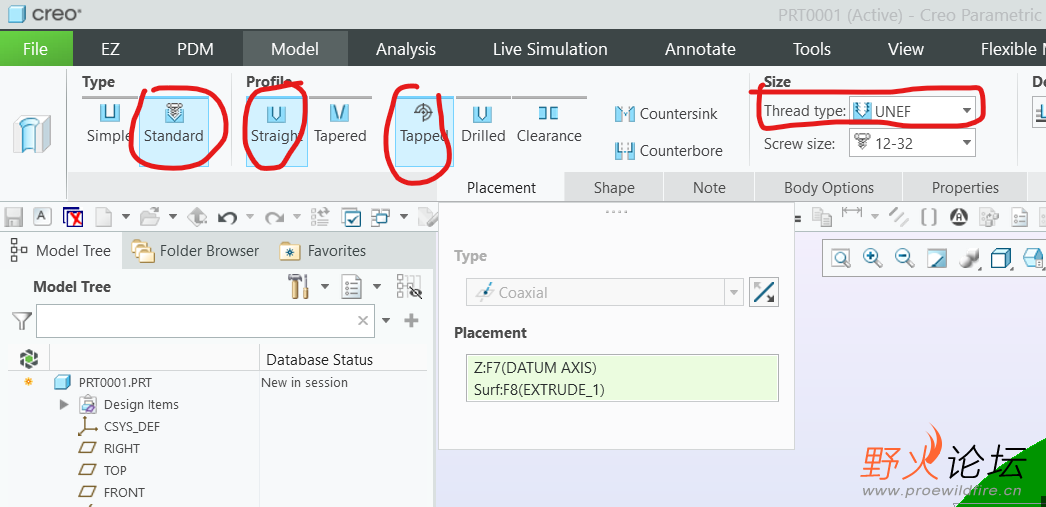The width and height of the screenshot is (1046, 507).
Task: Open the Screw size 12-32 dropdown
Action: (913, 144)
